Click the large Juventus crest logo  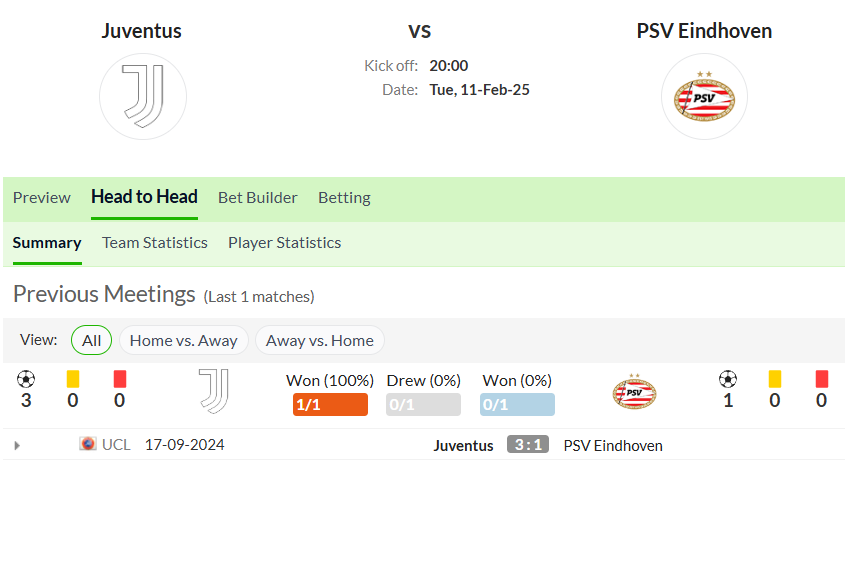tap(143, 97)
